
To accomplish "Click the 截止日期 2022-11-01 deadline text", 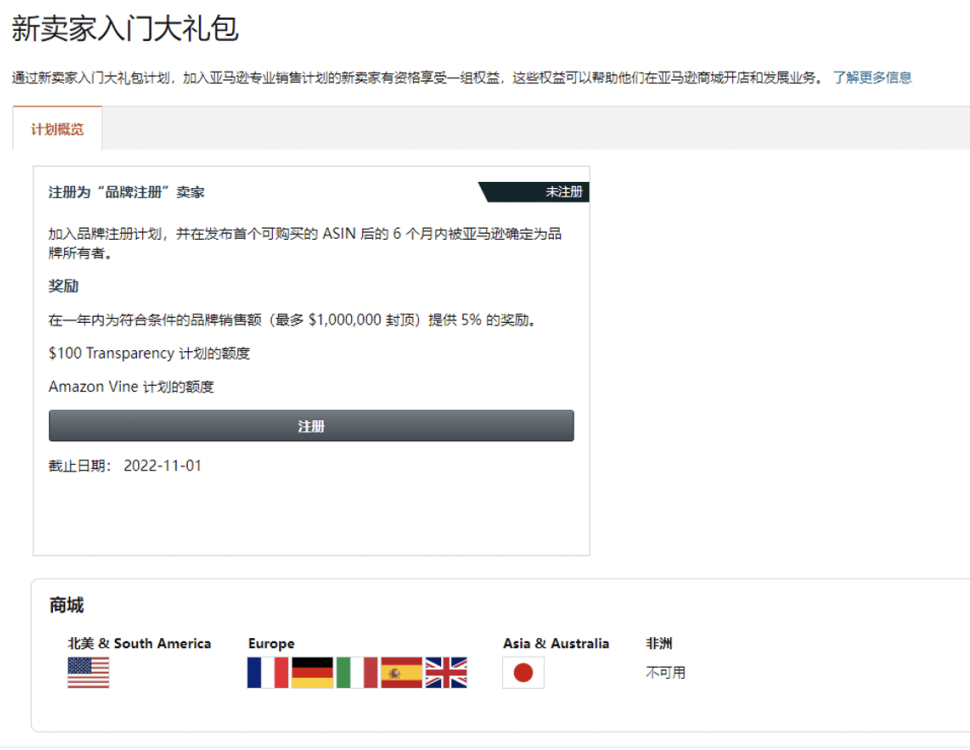I will click(x=125, y=466).
